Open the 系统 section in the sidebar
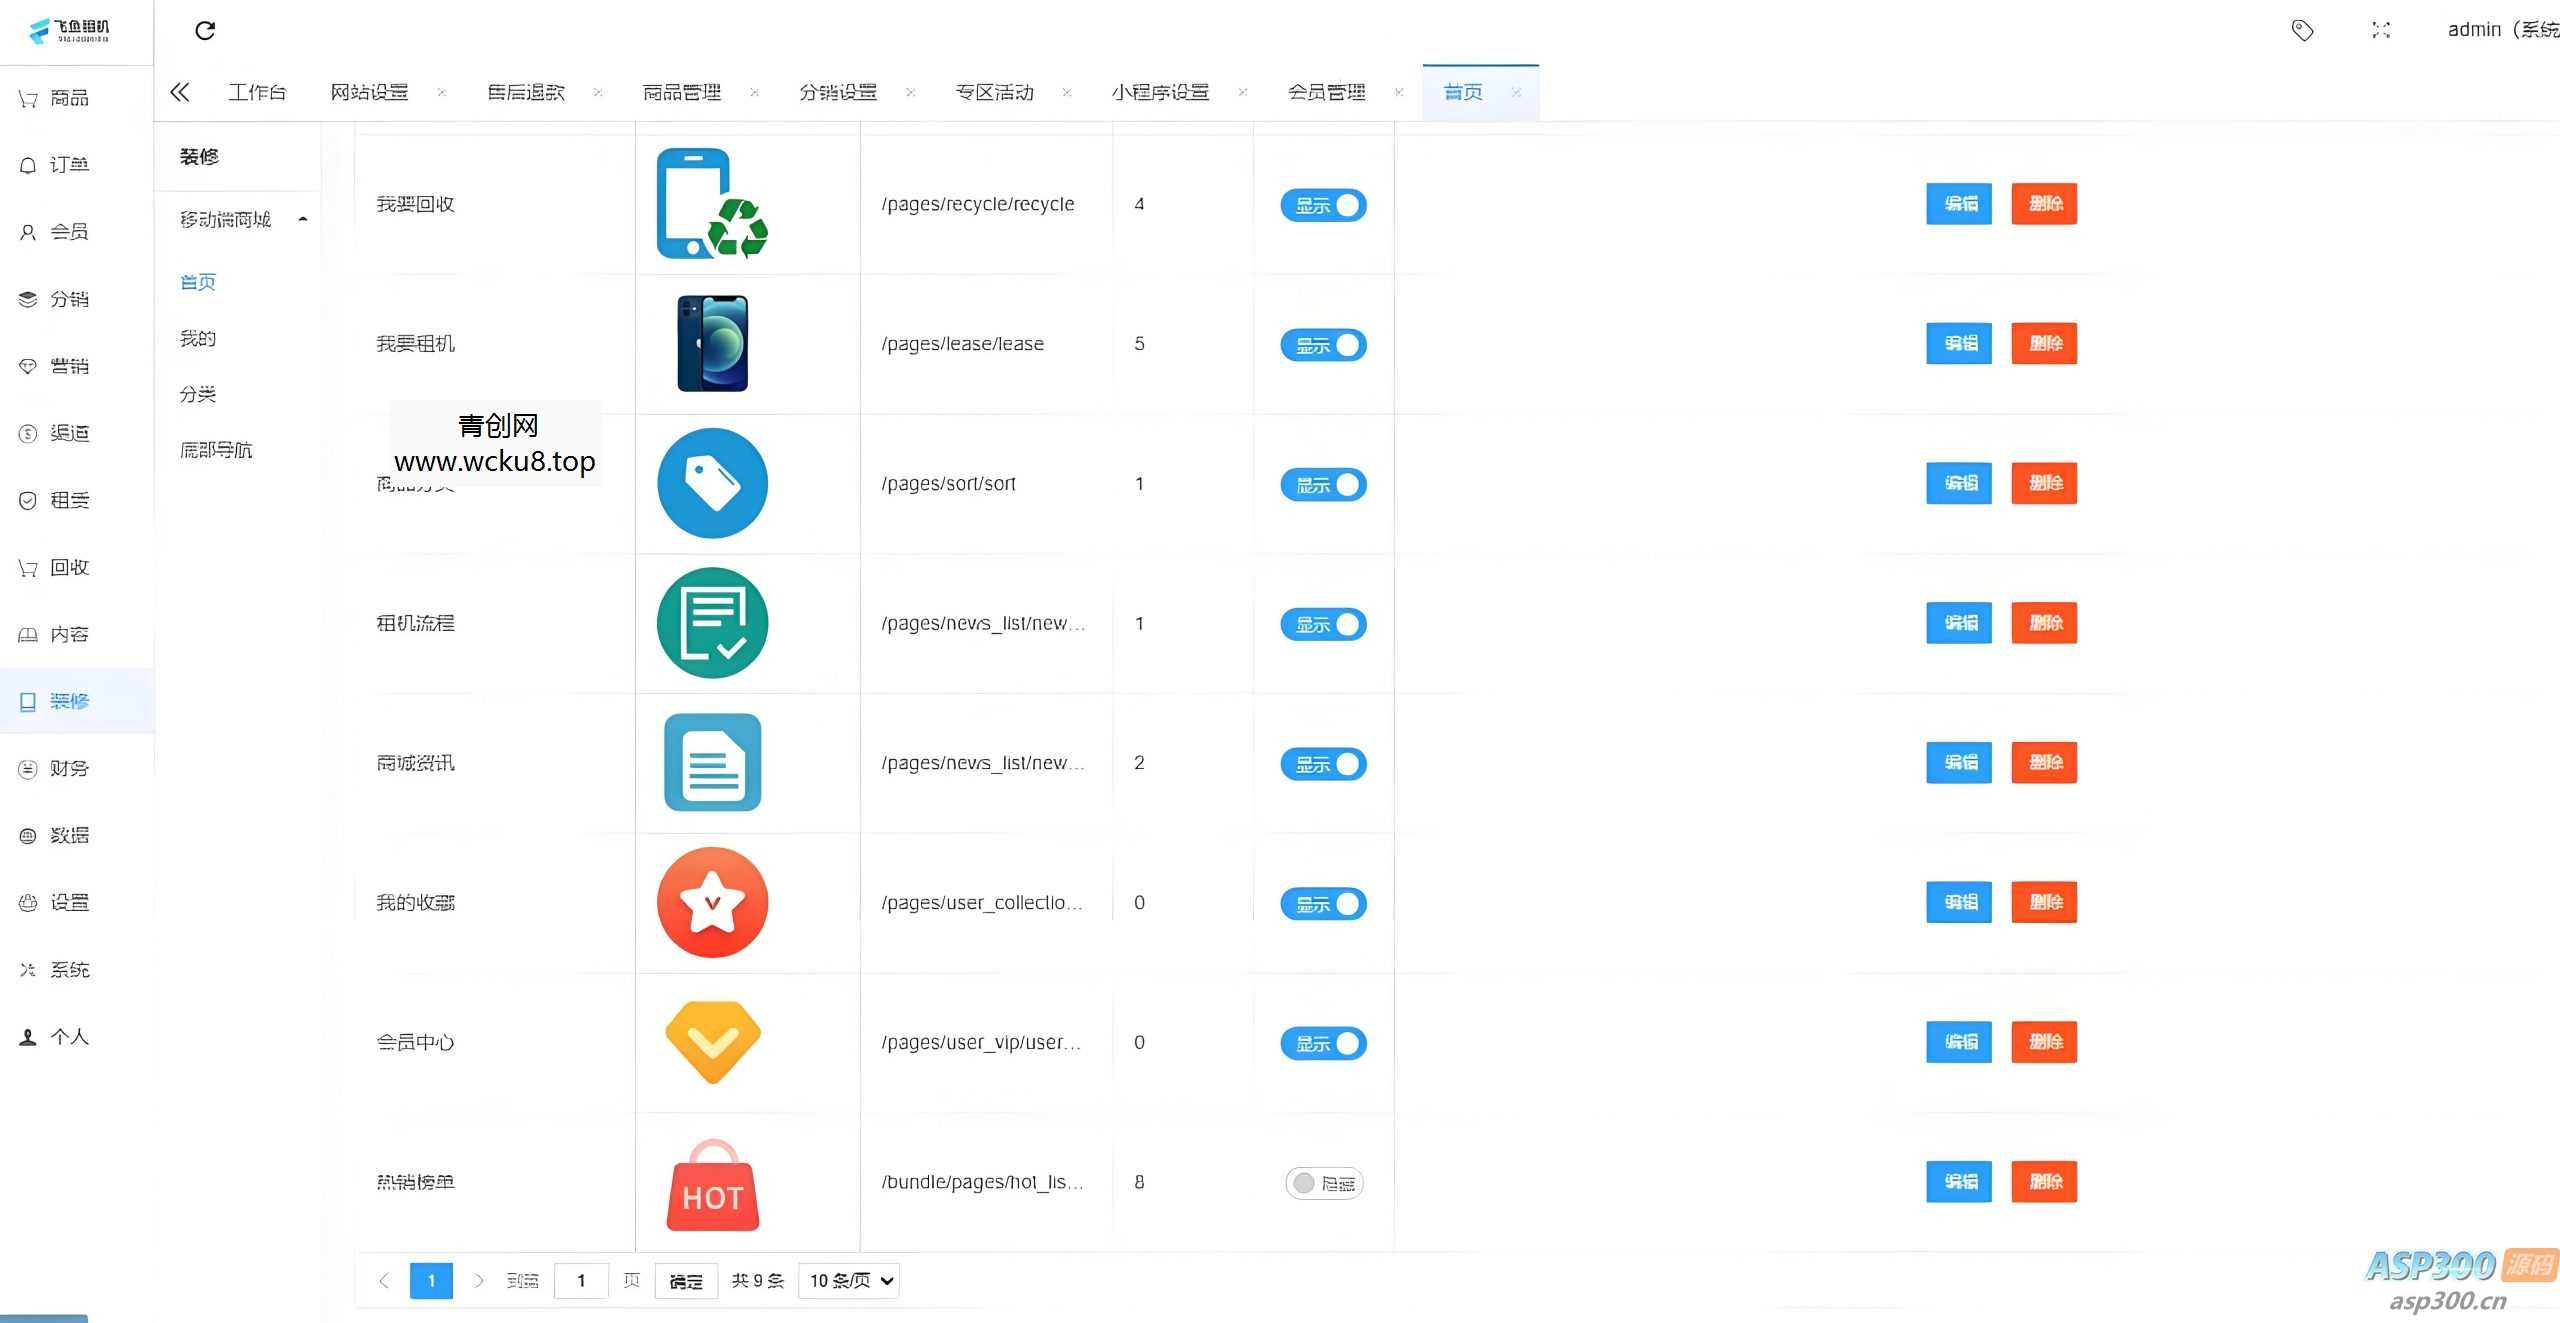 coord(68,969)
